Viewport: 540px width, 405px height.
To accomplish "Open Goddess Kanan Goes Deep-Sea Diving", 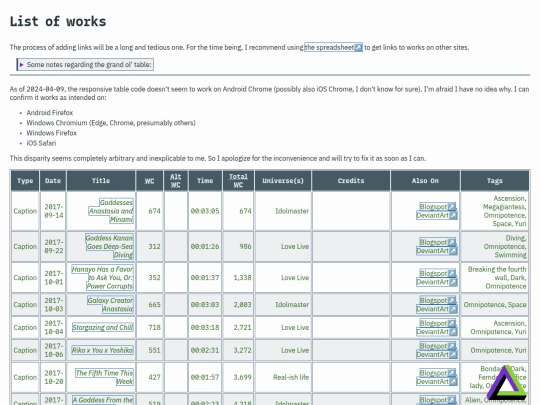I will pos(109,246).
